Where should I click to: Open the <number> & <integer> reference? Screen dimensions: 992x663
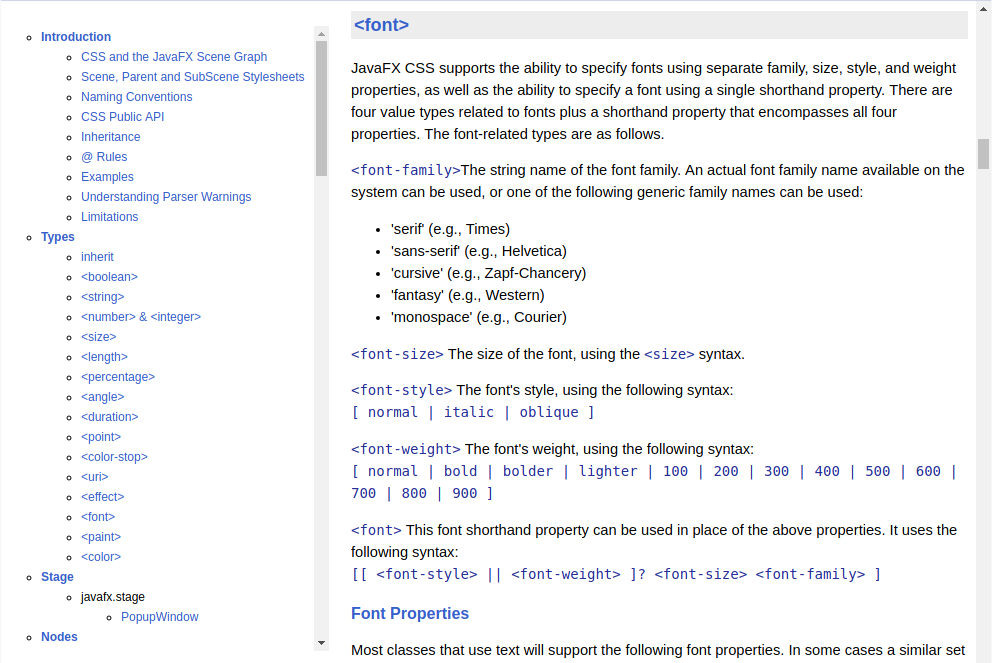click(141, 317)
